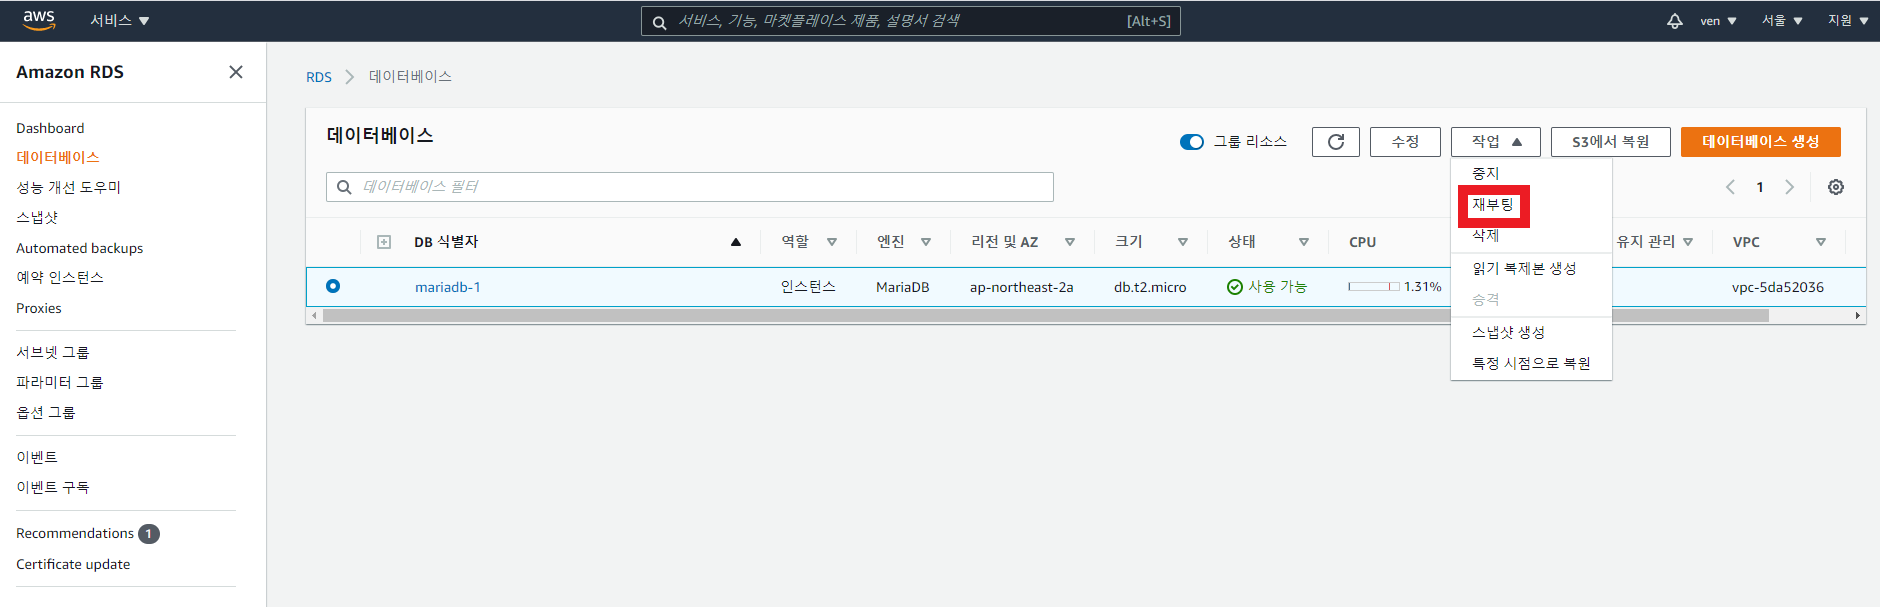
Task: Click the AWS logo home icon
Action: (39, 20)
